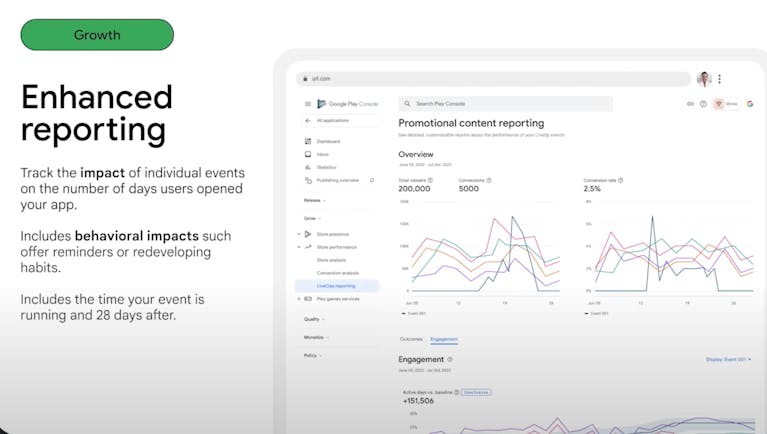Click the 2.5% conversion rate value
This screenshot has height=434, width=767.
coord(592,189)
